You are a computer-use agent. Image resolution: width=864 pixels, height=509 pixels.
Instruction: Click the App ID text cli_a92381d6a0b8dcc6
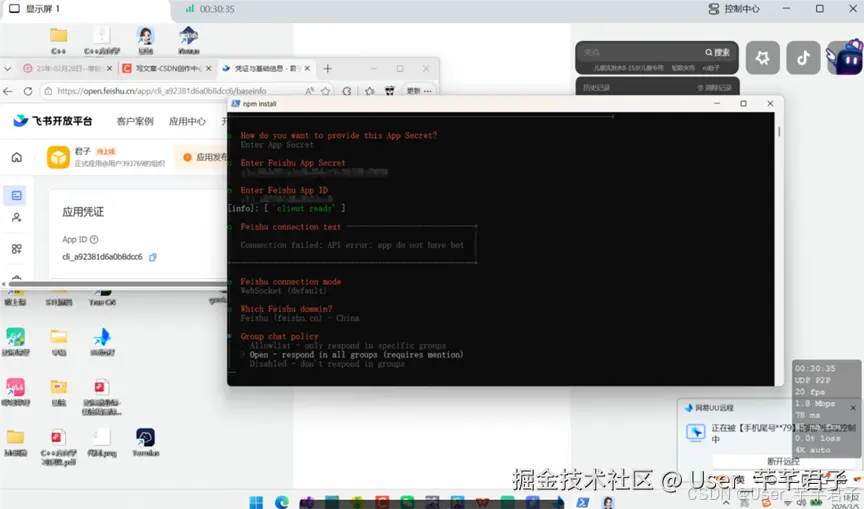pos(102,257)
